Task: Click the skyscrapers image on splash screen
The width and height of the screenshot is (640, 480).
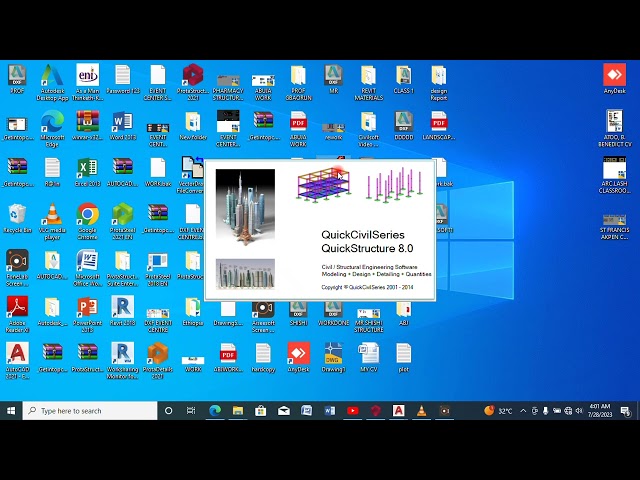Action: pyautogui.click(x=245, y=207)
